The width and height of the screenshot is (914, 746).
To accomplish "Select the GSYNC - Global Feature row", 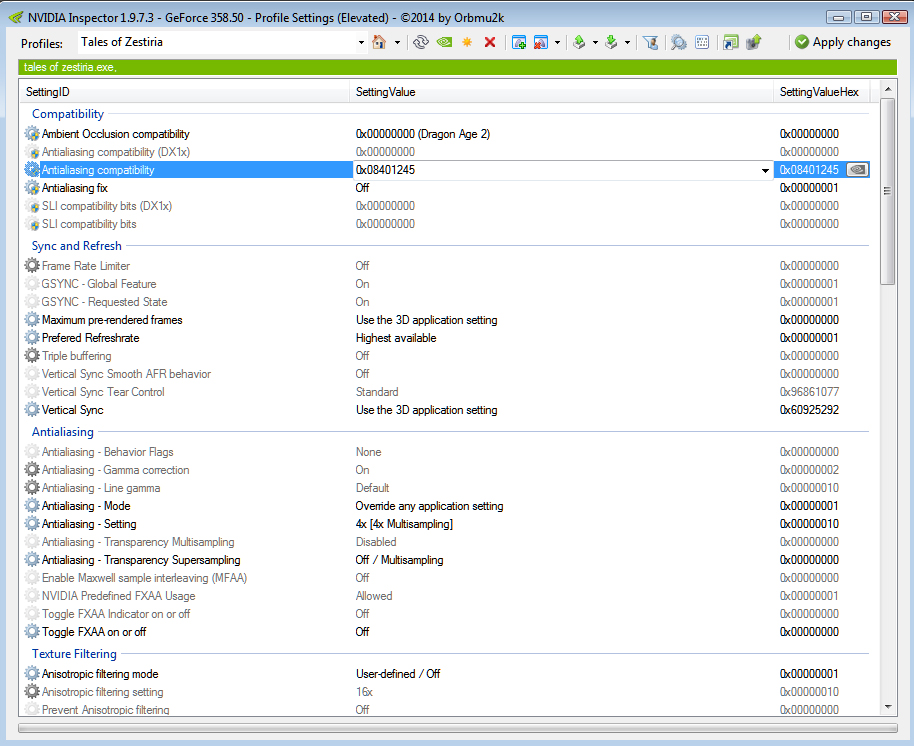I will click(x=447, y=284).
